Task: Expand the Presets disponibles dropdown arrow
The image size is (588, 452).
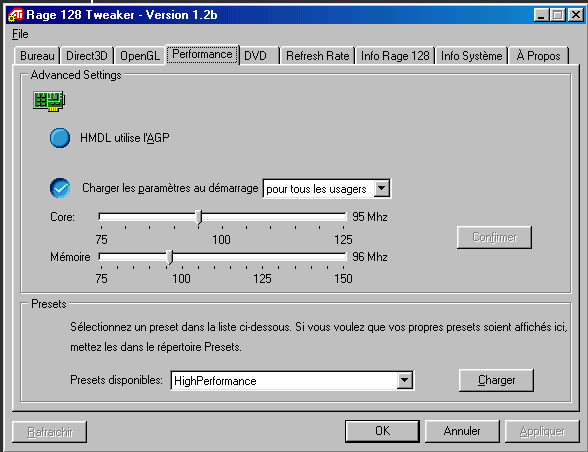Action: (404, 380)
